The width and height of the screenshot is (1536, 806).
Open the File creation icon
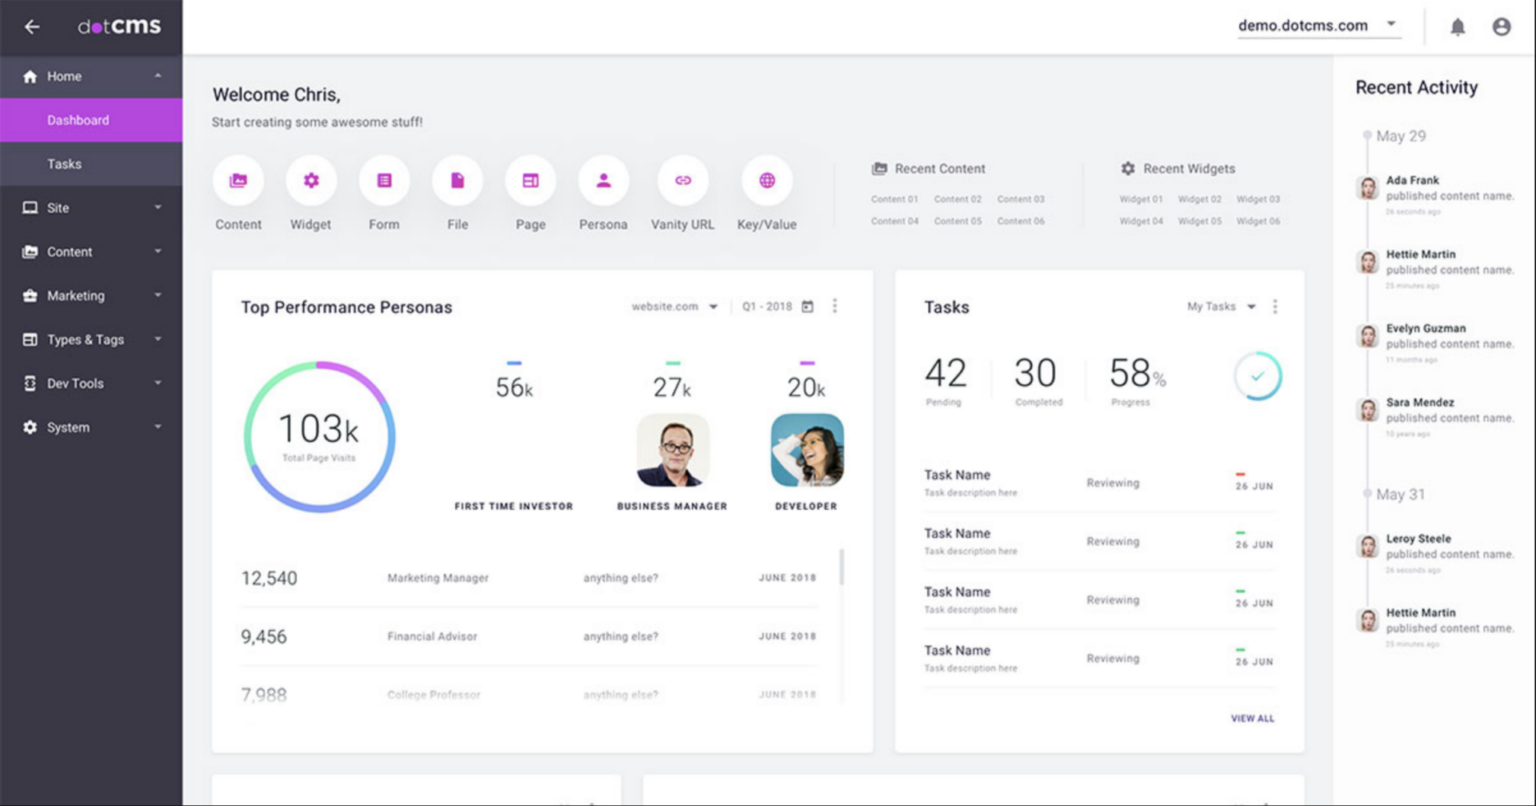457,182
